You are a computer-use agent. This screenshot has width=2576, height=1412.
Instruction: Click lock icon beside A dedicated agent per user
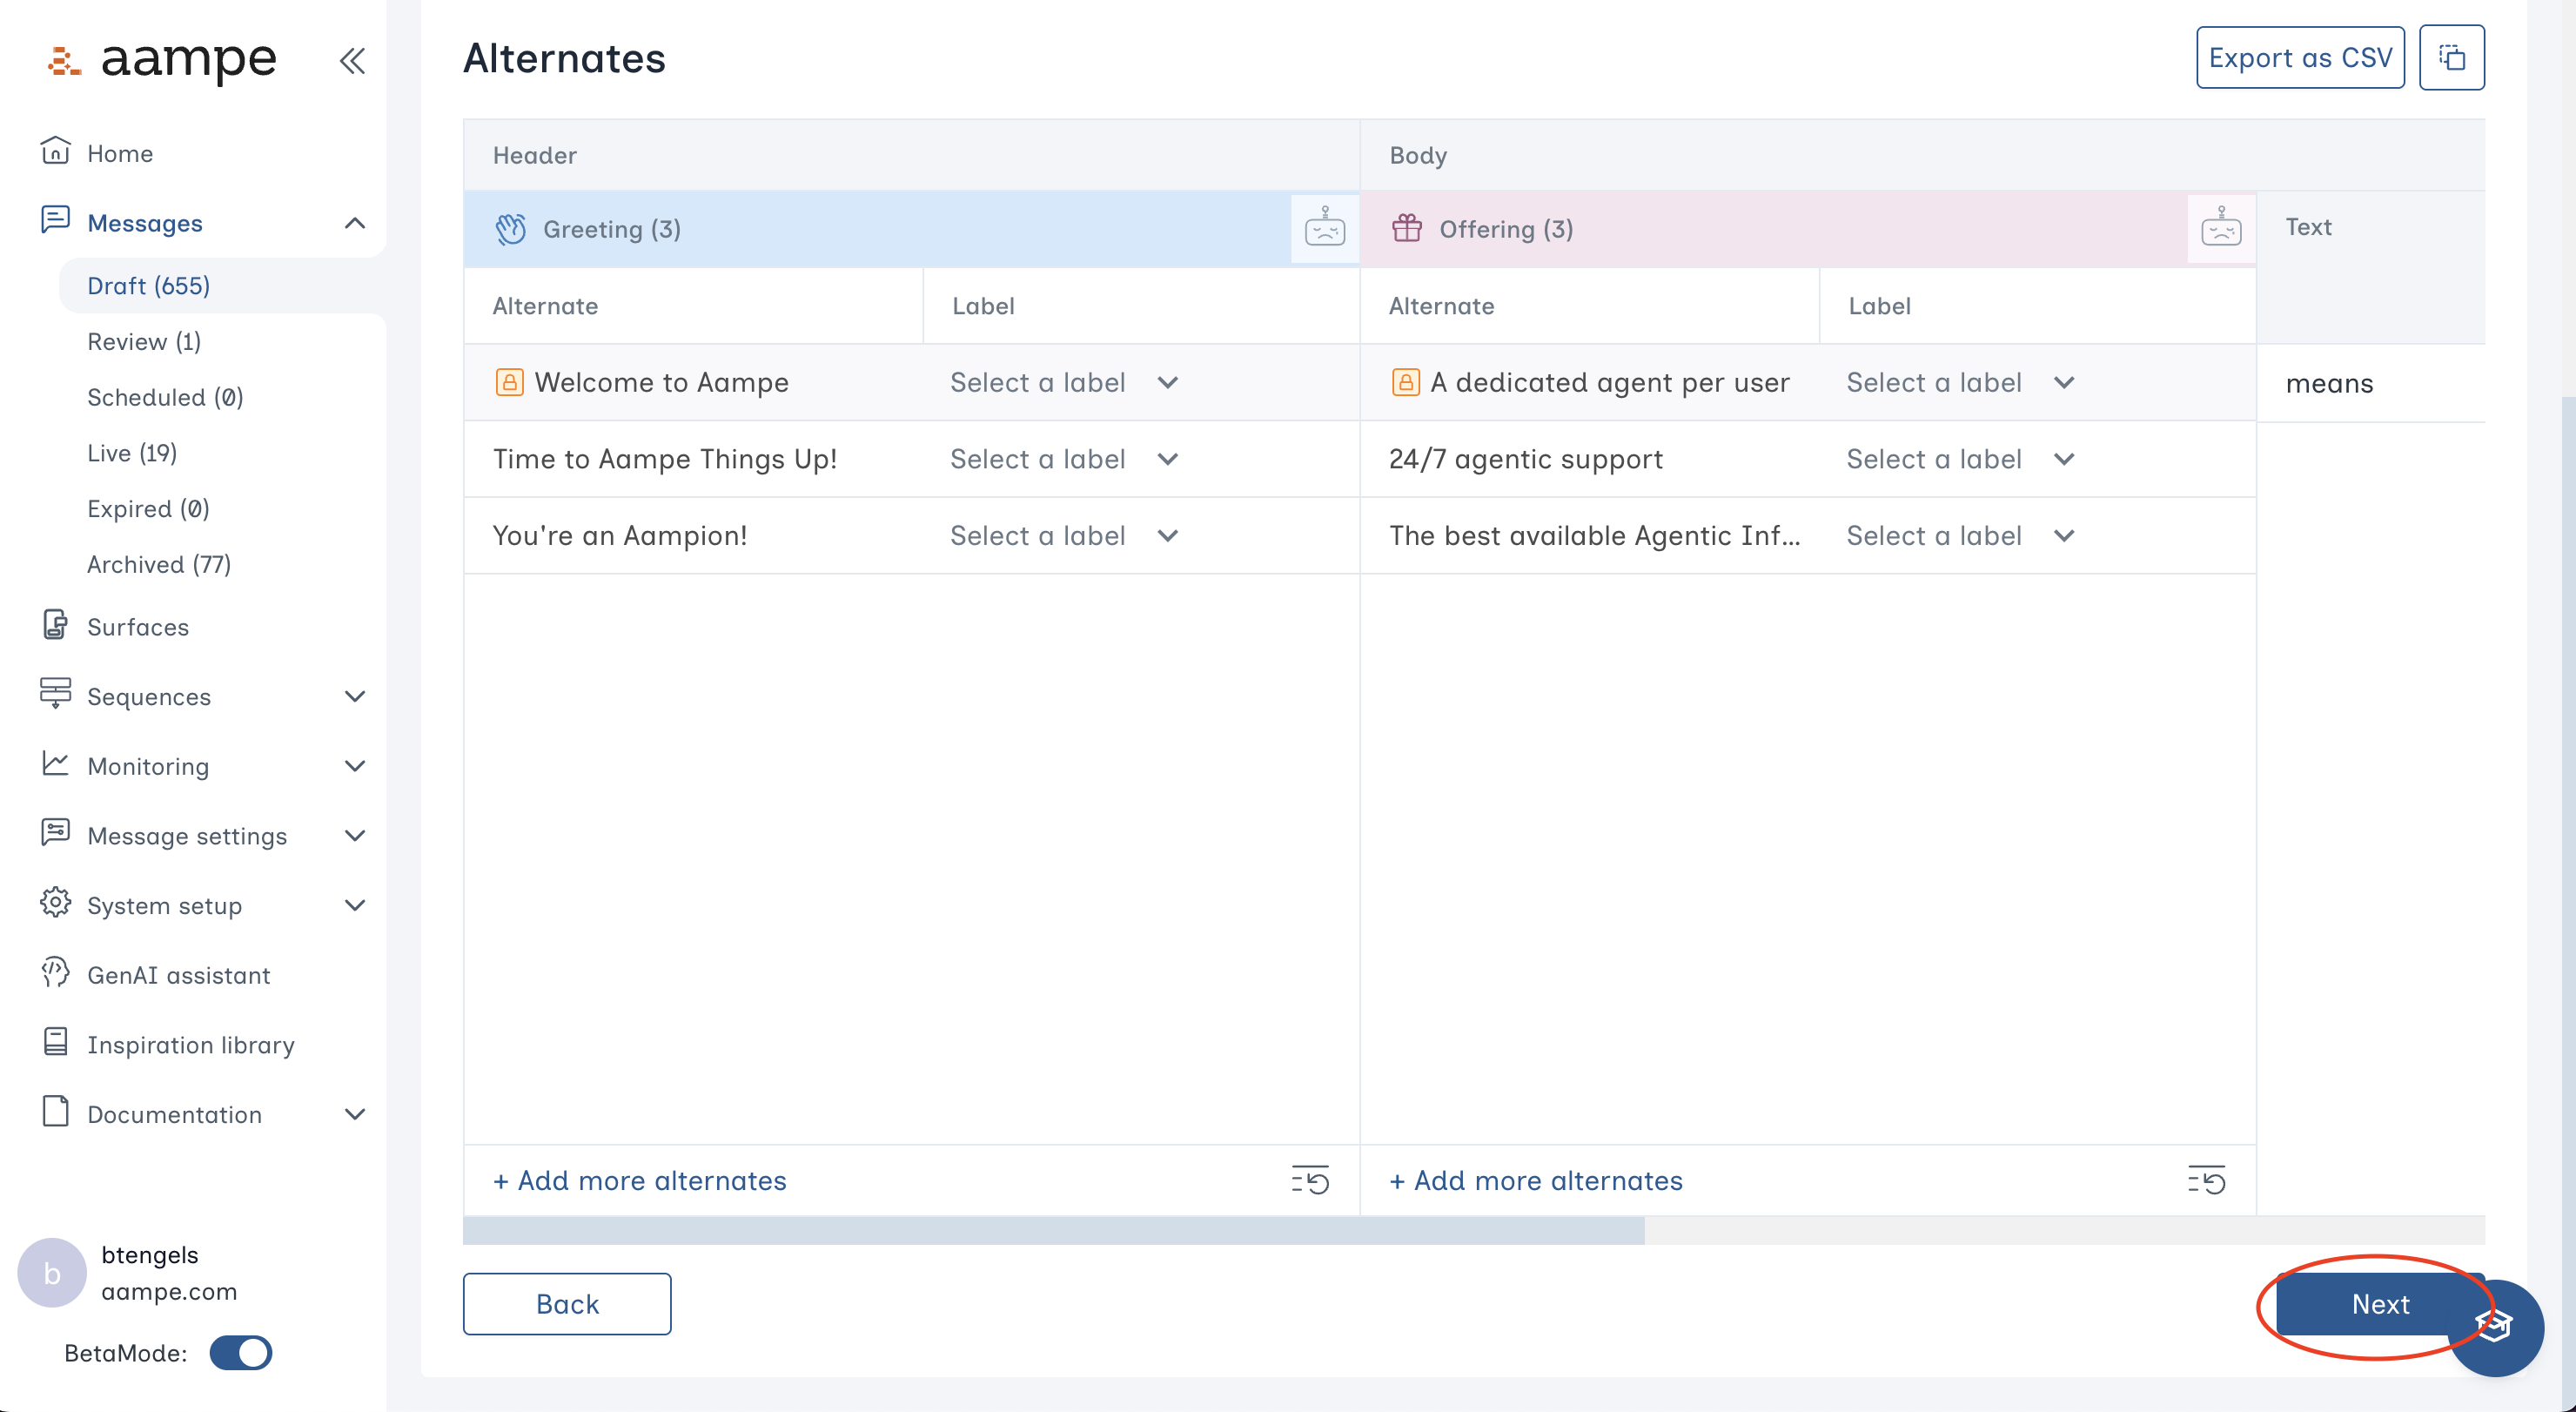(1405, 382)
